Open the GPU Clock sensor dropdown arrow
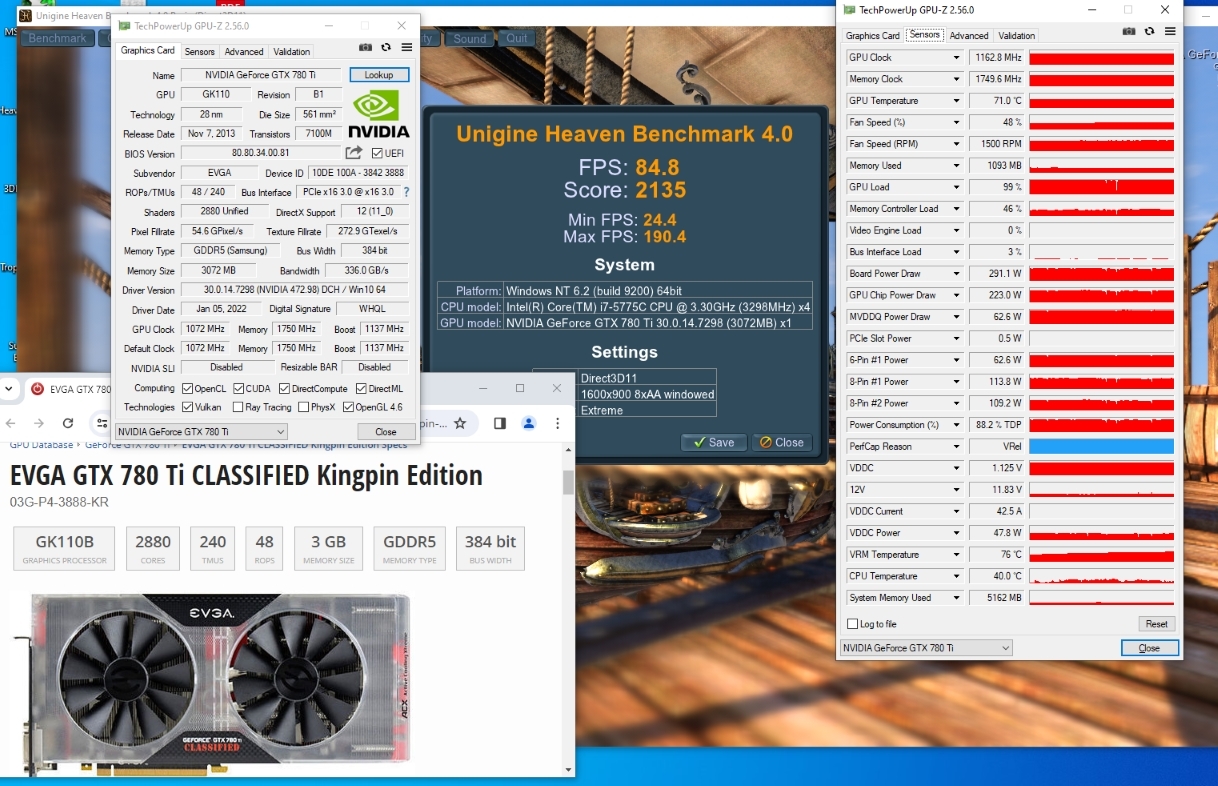 tap(956, 58)
